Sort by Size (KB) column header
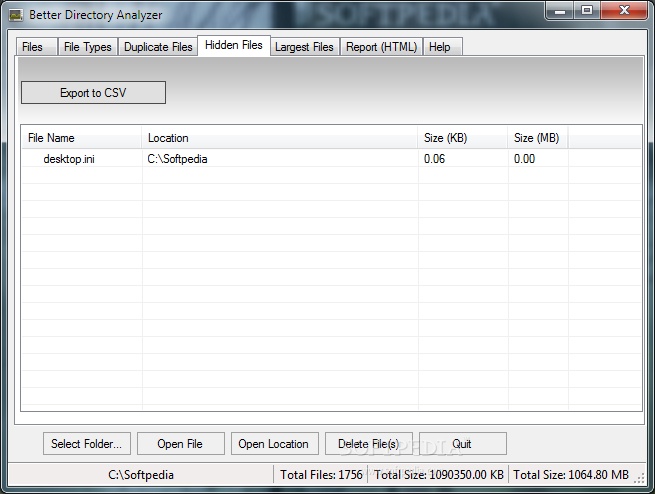655x494 pixels. click(462, 138)
